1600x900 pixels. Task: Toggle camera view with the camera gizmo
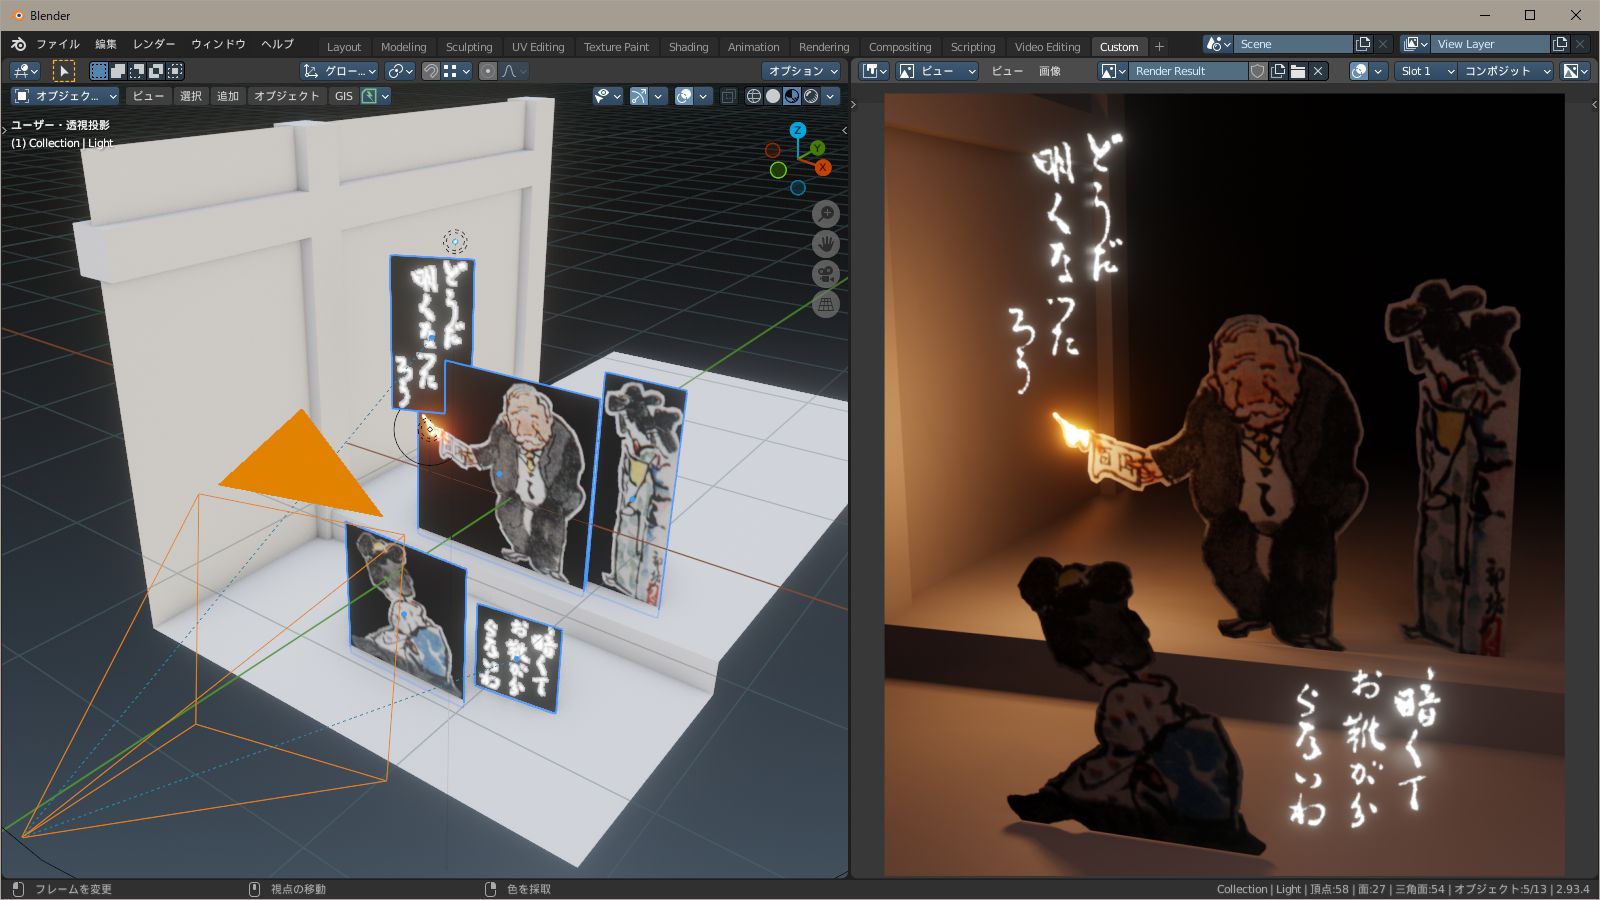pyautogui.click(x=826, y=274)
